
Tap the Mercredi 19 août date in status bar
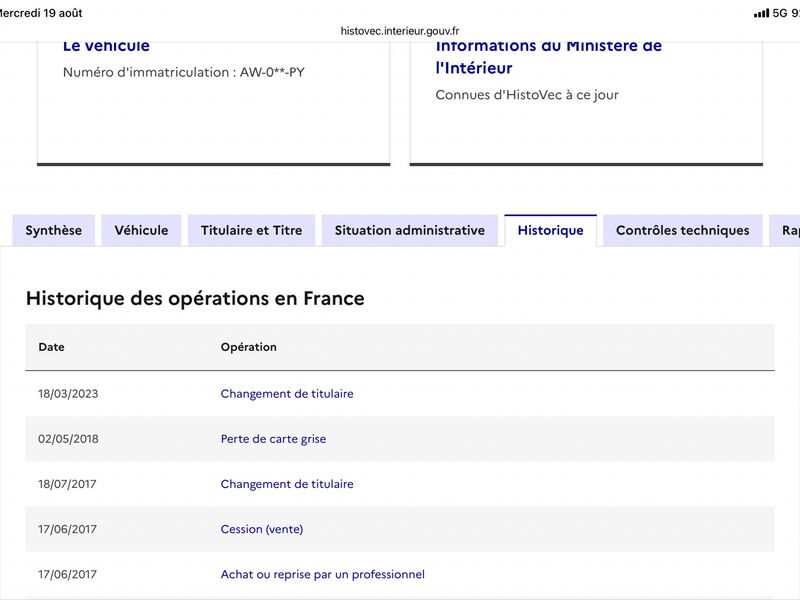click(x=41, y=13)
